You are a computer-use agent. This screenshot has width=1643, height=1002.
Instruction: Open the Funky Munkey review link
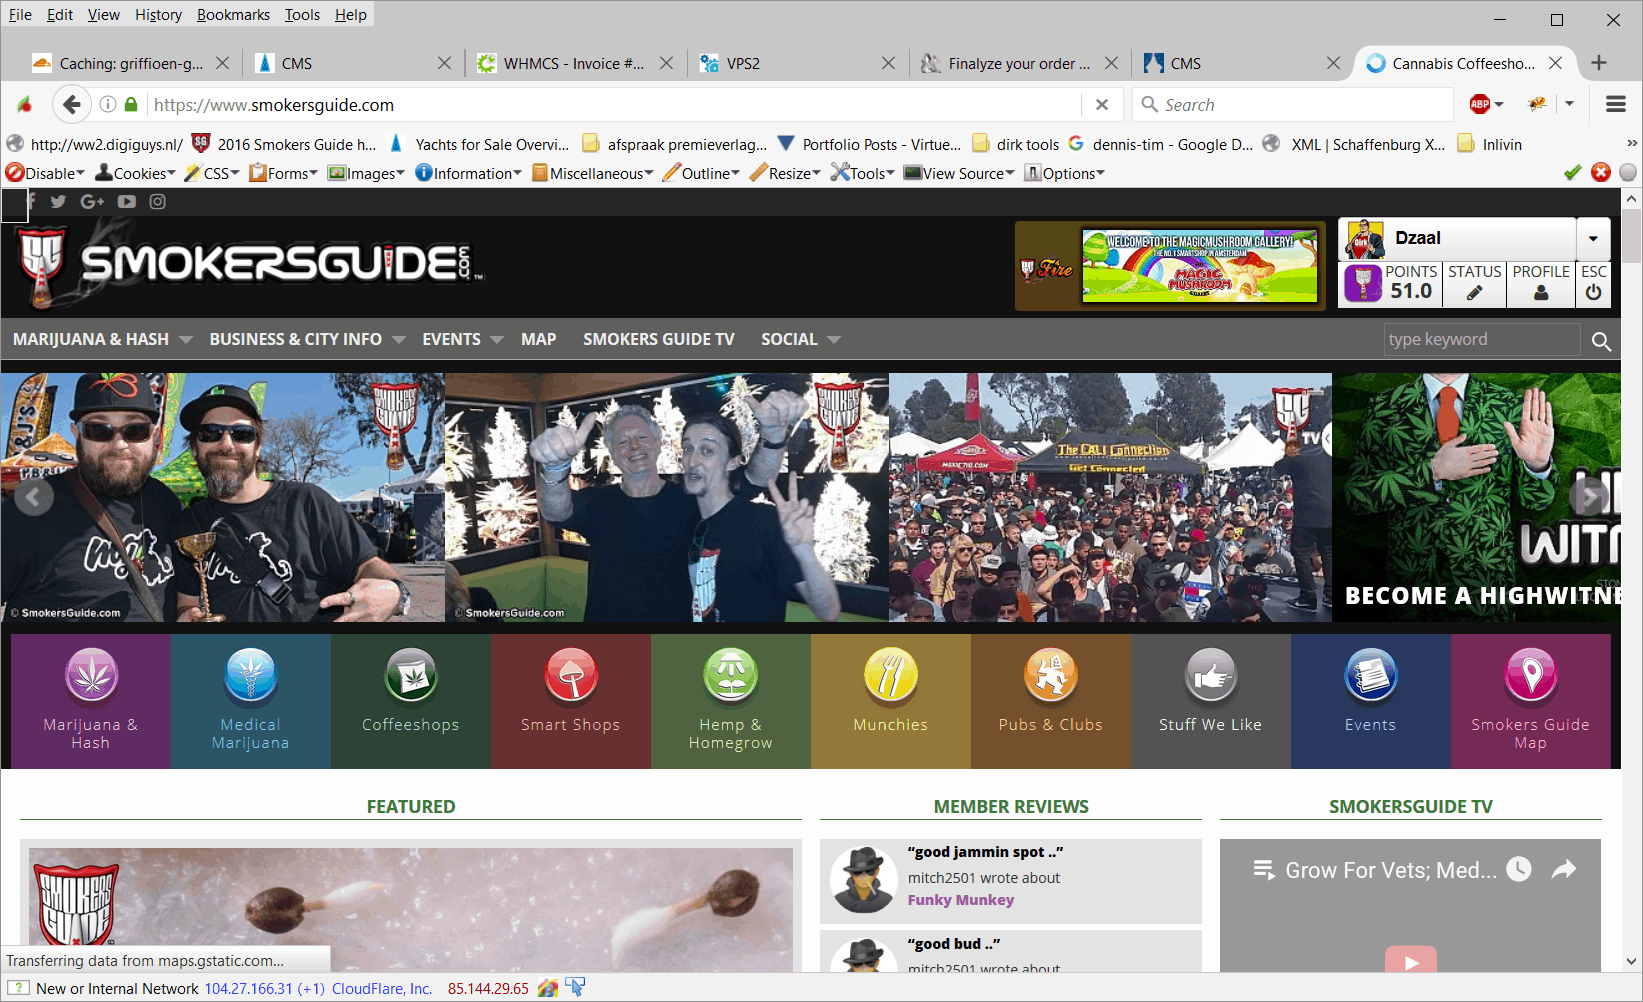[961, 900]
